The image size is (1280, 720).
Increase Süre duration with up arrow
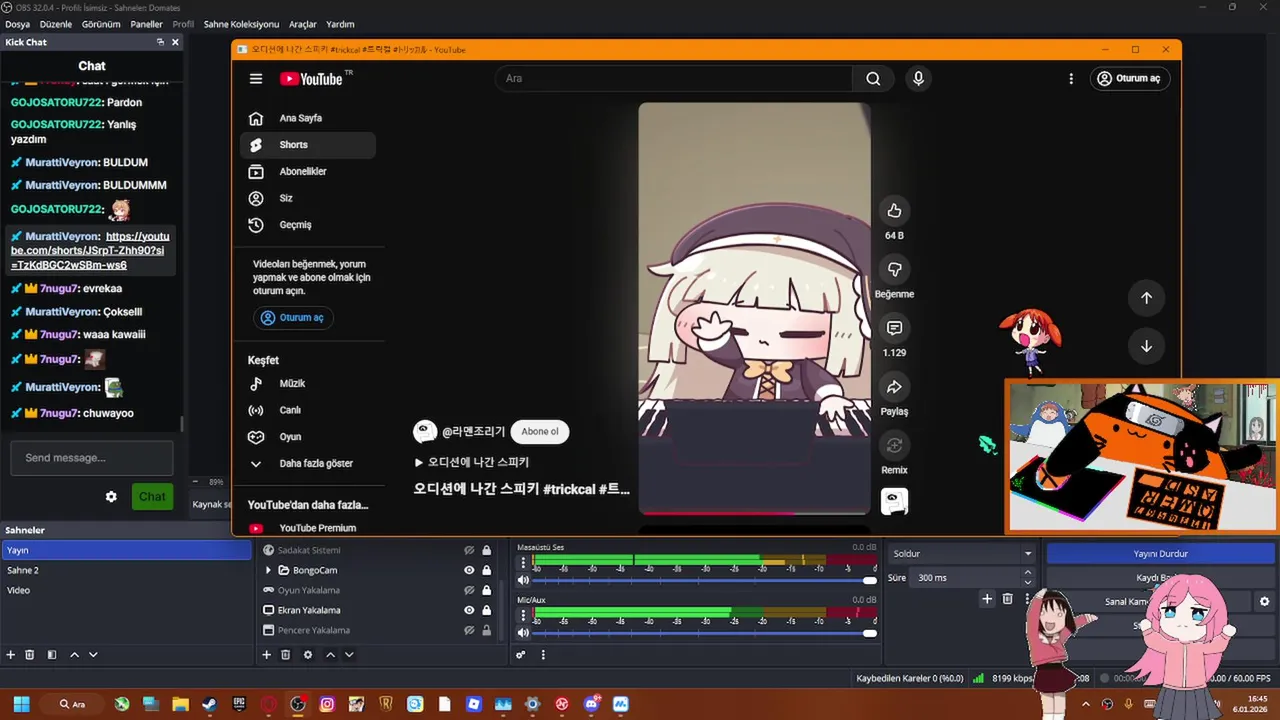tap(1027, 573)
